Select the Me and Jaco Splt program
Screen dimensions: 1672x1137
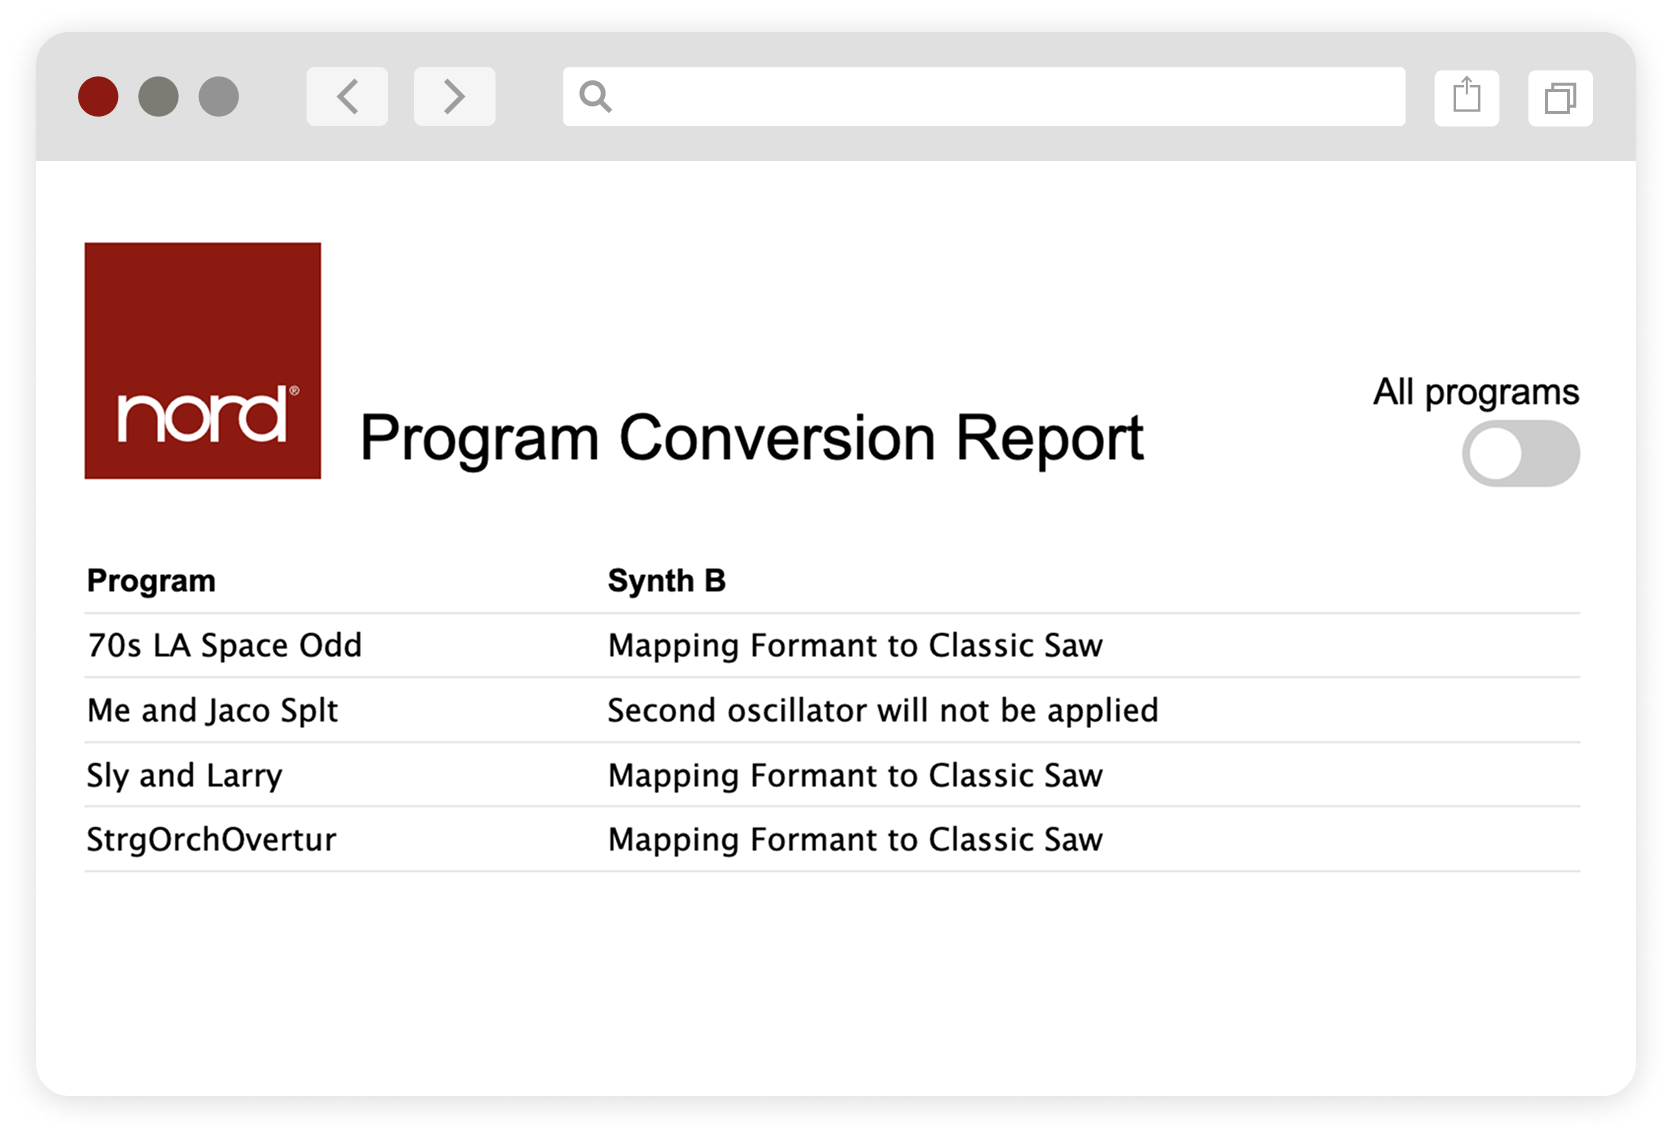pos(213,711)
